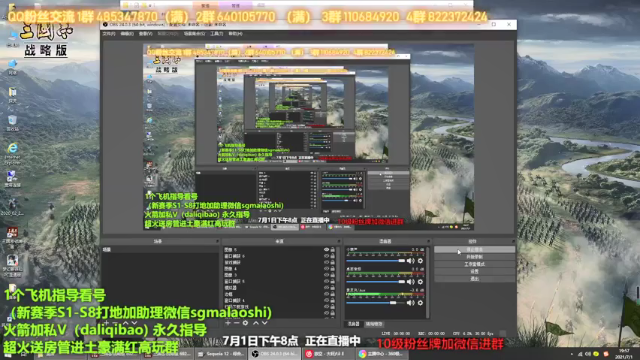The image size is (640, 360).
Task: Click the 退出 exit button in controls
Action: [474, 279]
